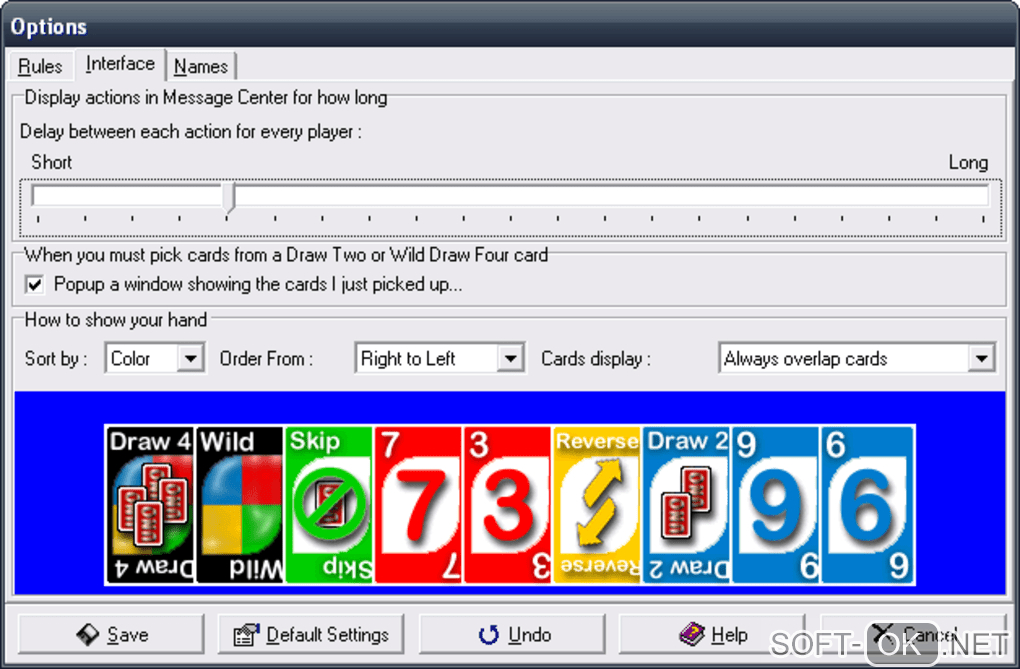Click the Undo button
1020x669 pixels.
point(512,634)
